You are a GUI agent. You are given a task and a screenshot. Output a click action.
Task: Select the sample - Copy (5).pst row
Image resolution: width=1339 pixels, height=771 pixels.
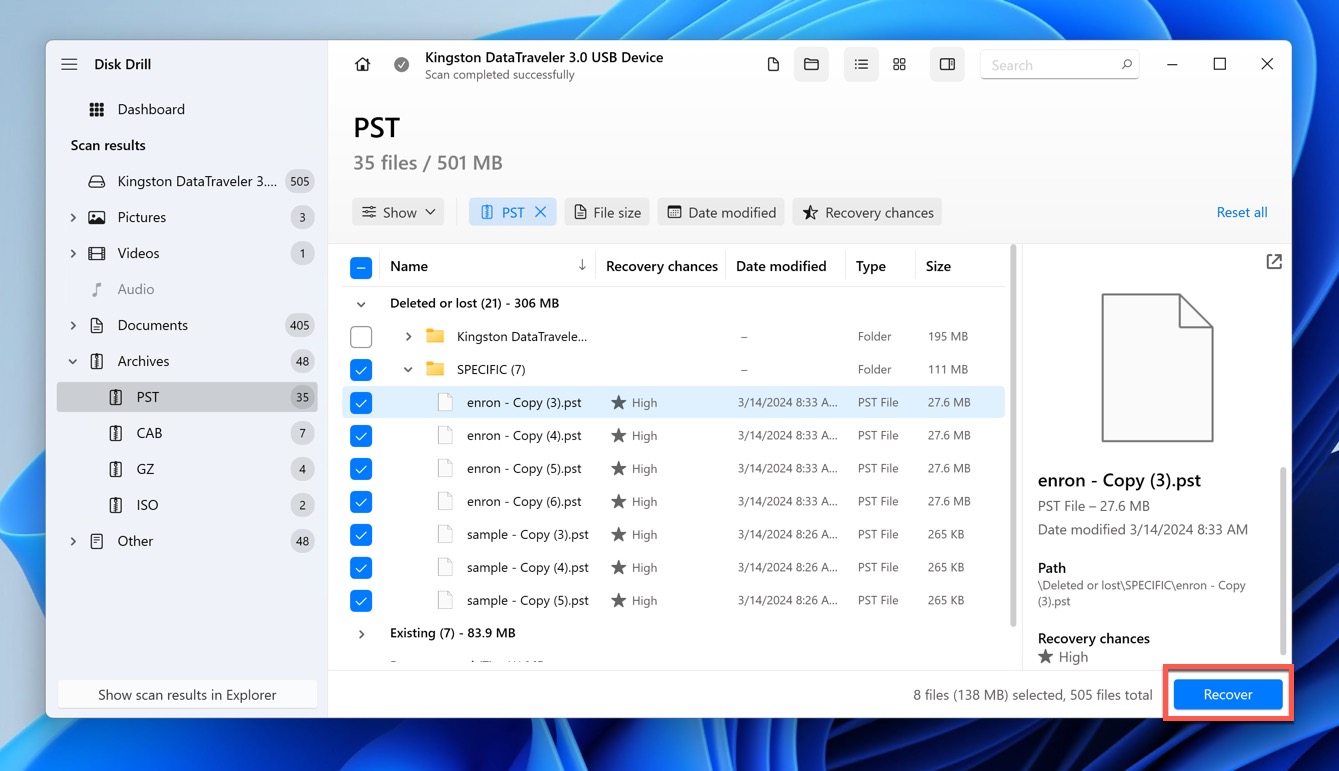[x=673, y=600]
